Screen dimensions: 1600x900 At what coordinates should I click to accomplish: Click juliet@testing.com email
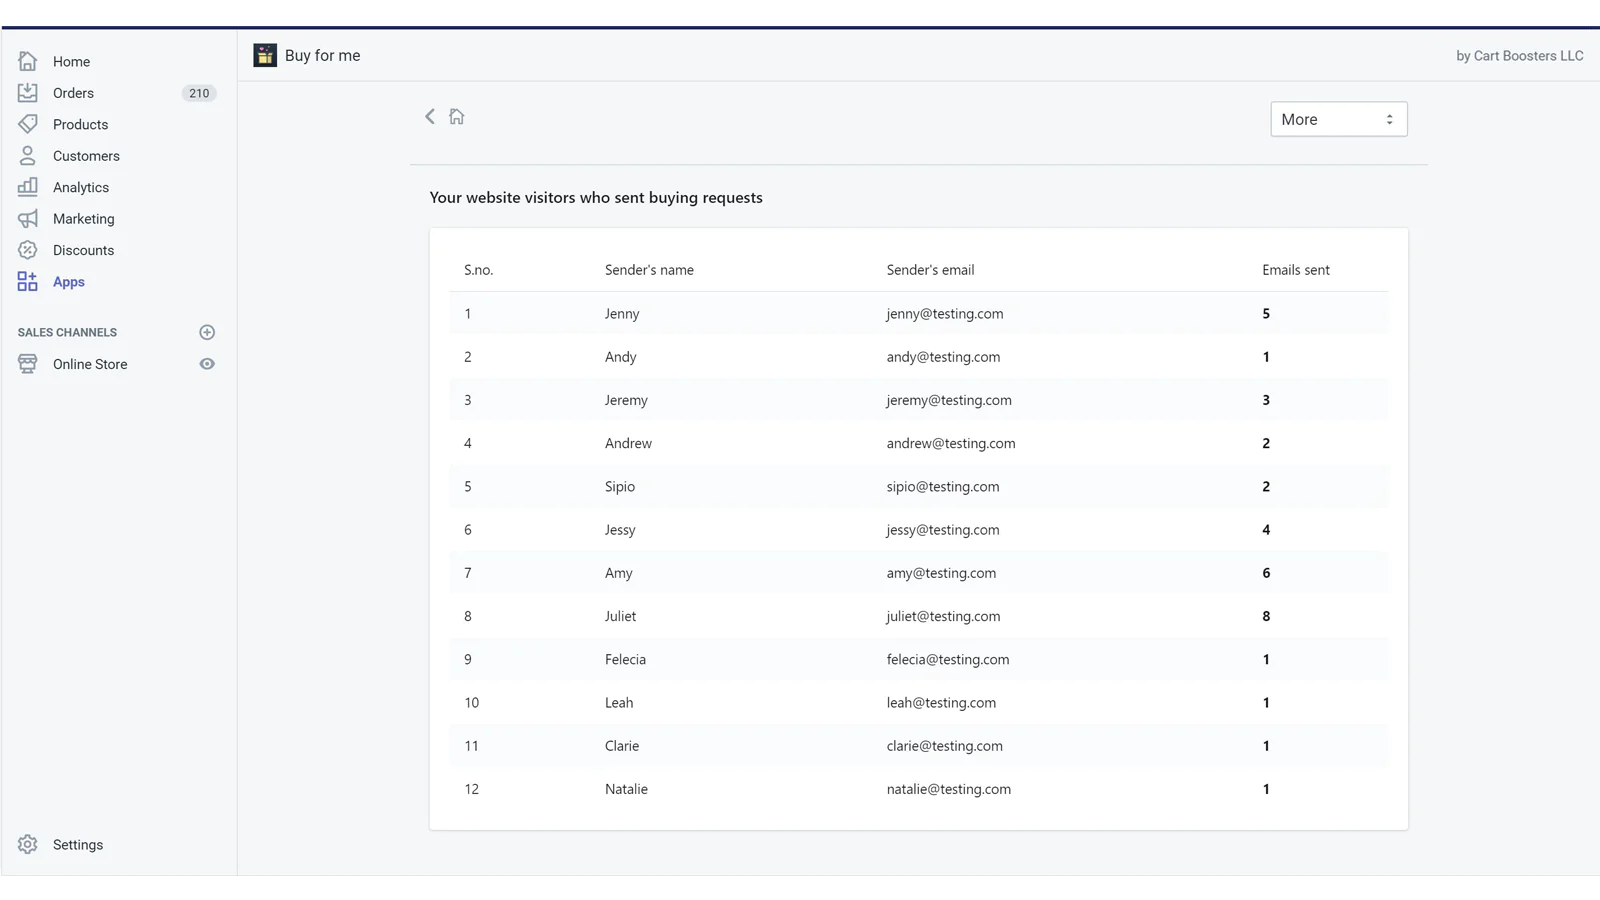click(x=943, y=616)
